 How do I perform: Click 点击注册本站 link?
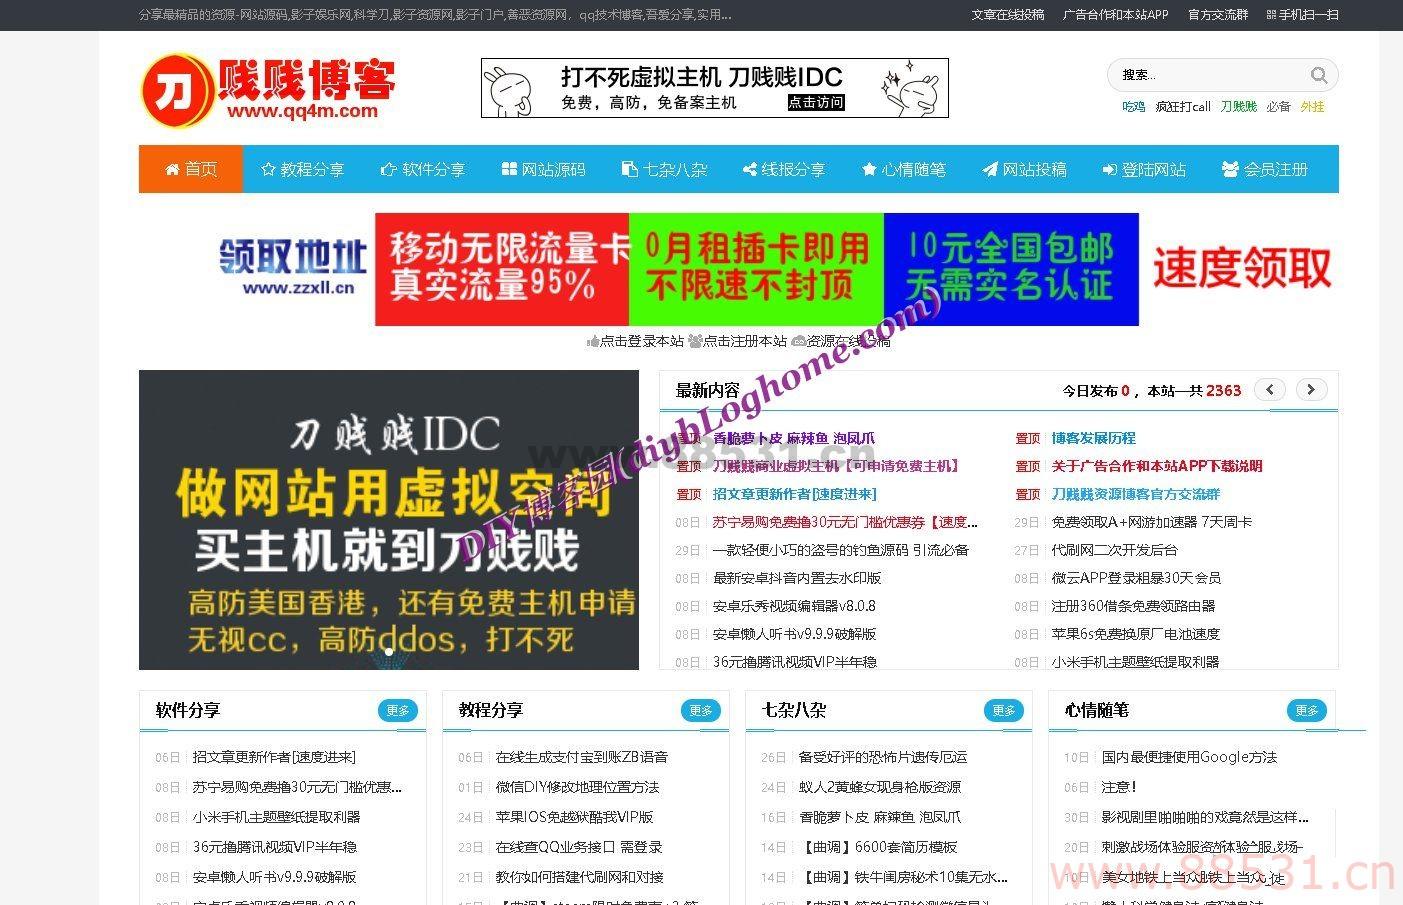click(x=738, y=341)
